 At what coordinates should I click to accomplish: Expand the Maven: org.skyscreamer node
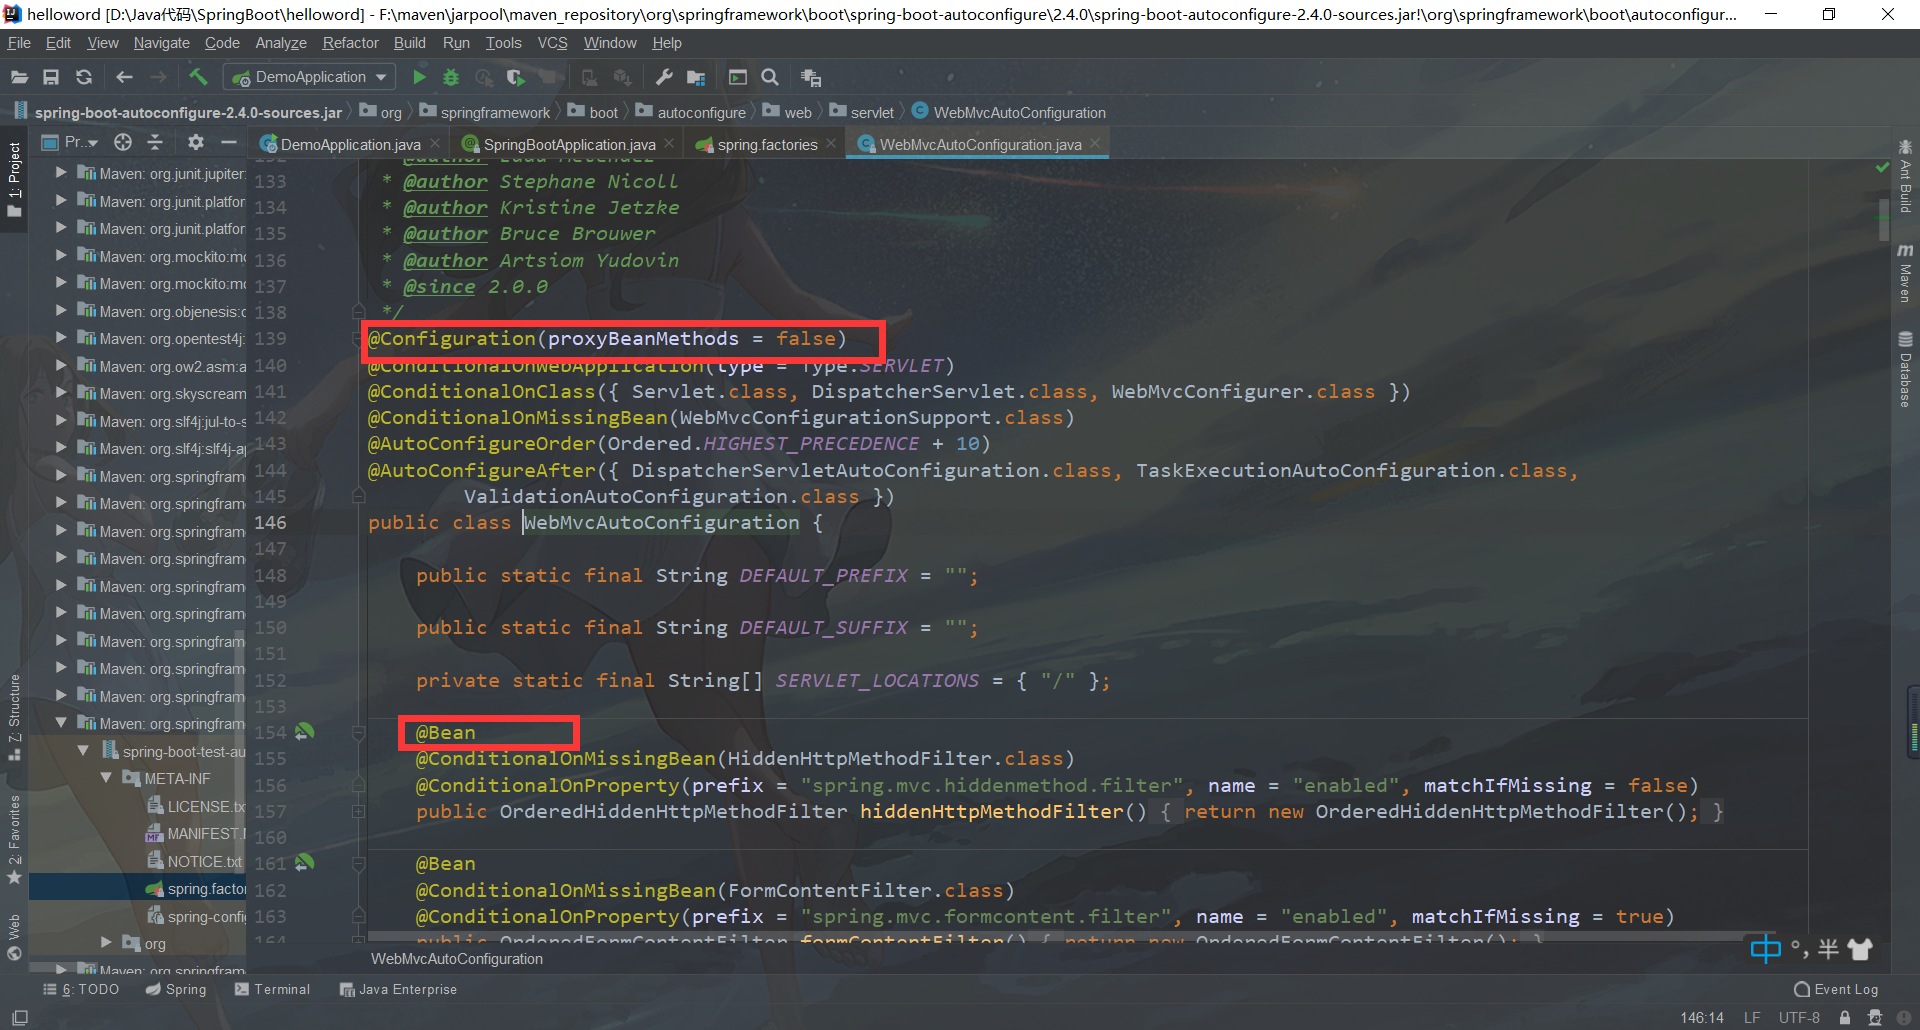[61, 393]
